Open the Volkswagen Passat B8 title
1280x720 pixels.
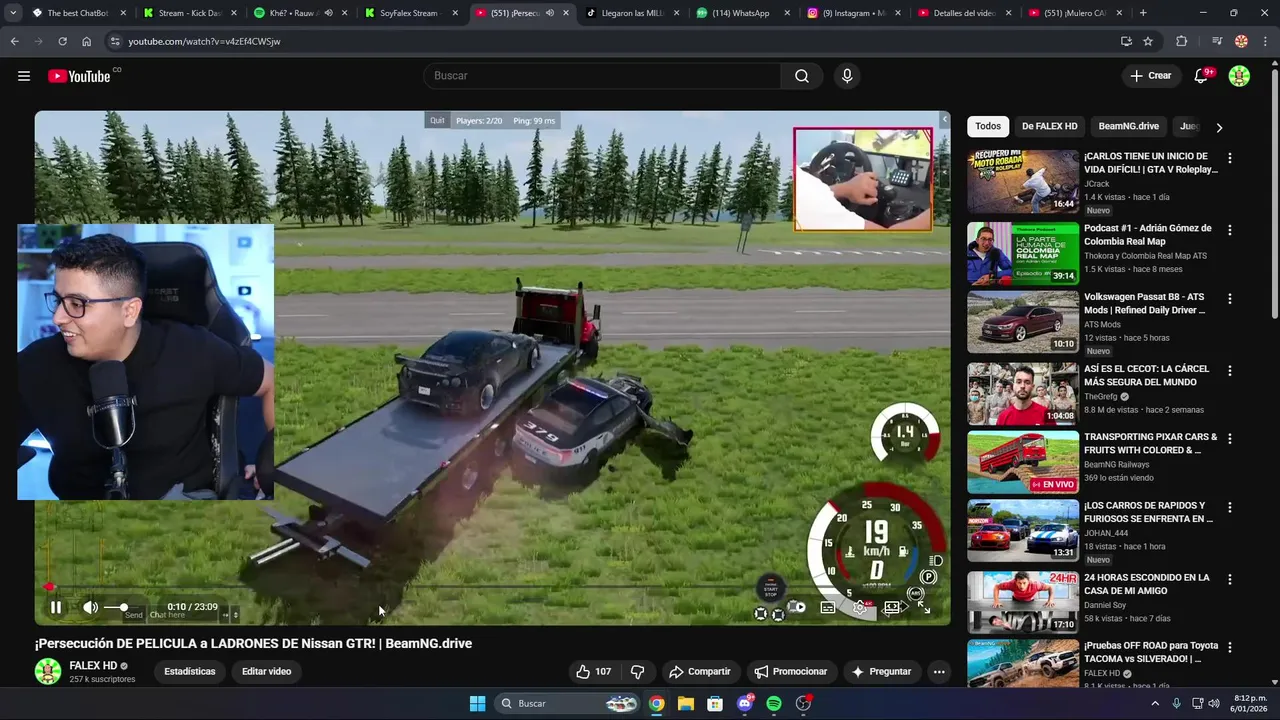(1145, 304)
